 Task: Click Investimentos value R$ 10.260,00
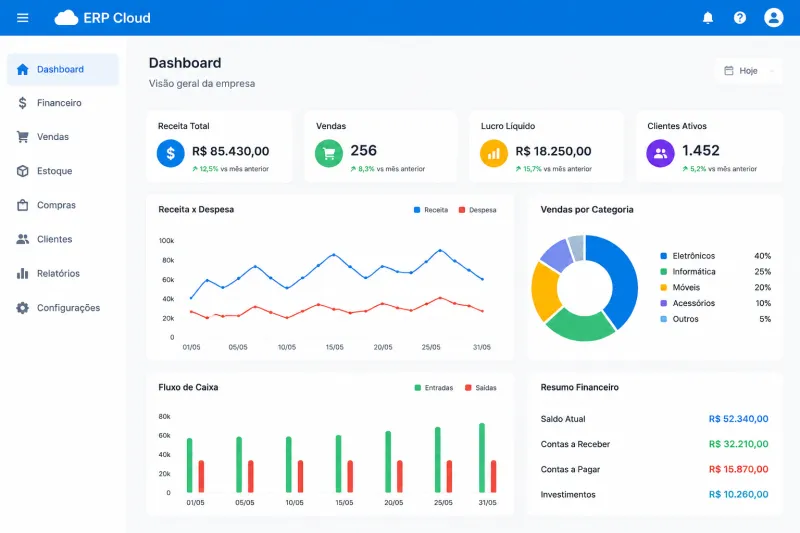pos(738,494)
